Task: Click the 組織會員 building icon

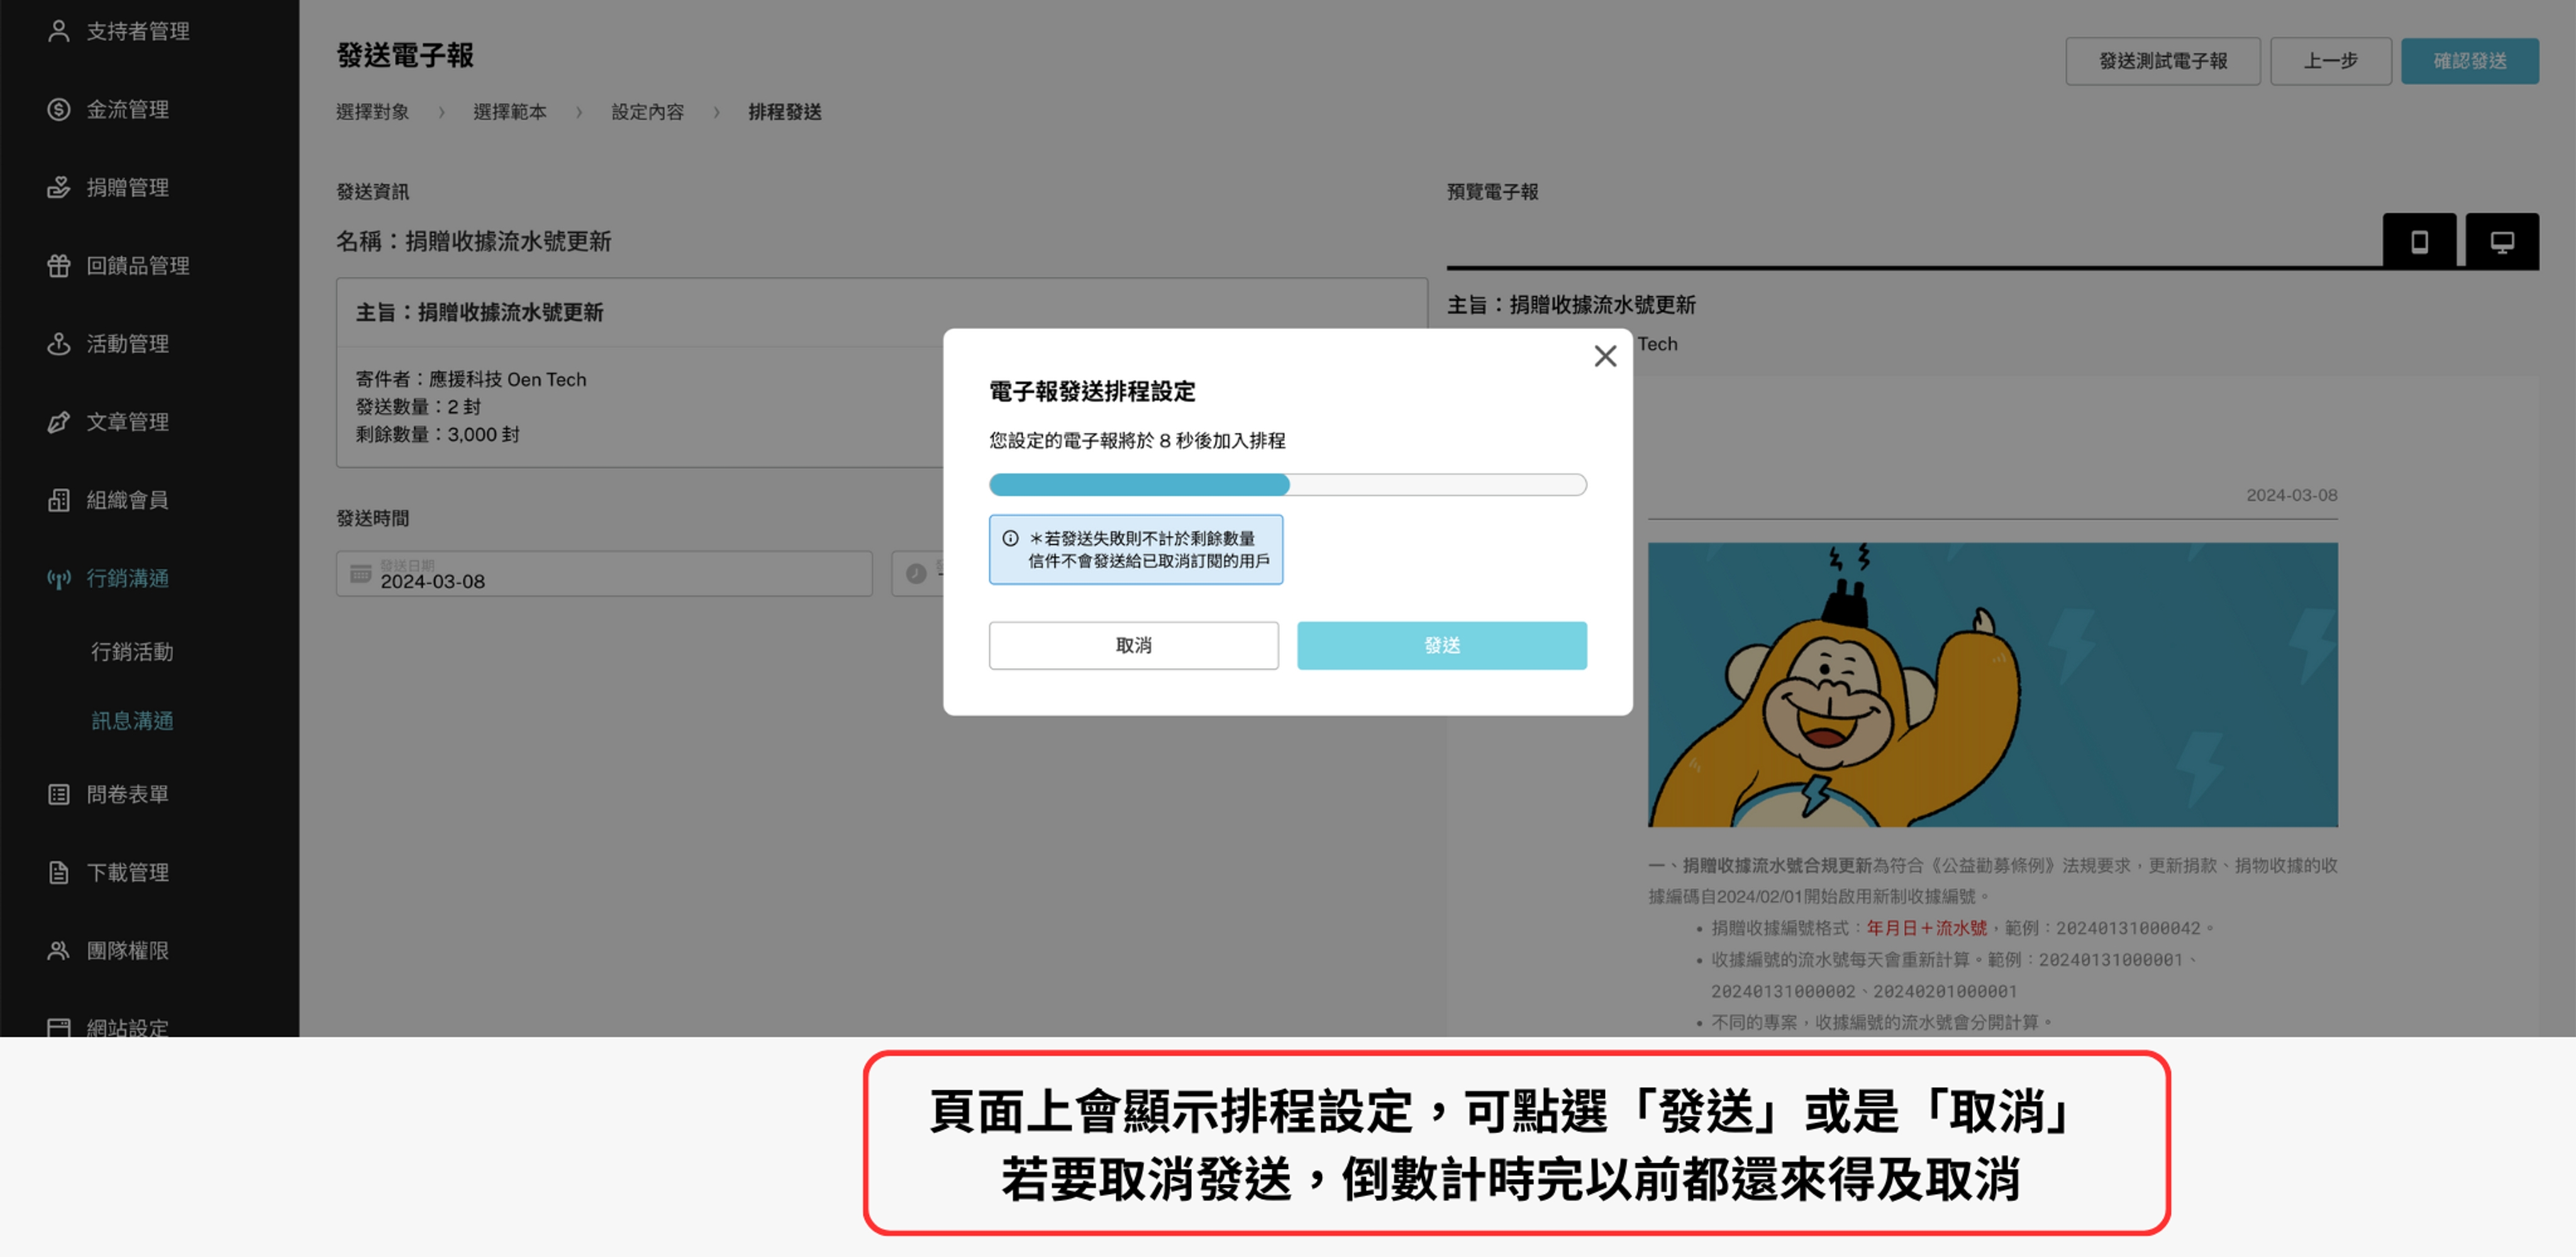Action: tap(58, 499)
